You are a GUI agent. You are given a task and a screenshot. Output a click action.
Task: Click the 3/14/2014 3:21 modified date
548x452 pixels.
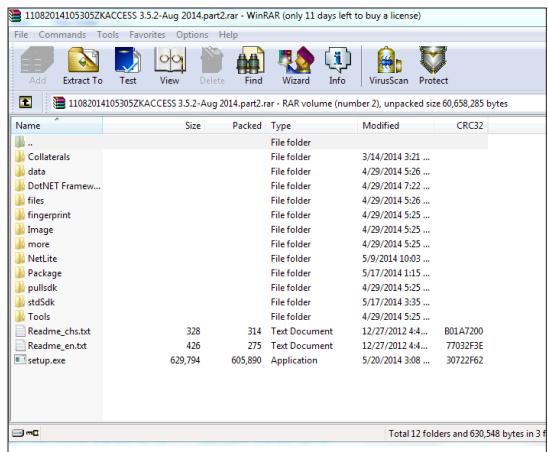(396, 157)
